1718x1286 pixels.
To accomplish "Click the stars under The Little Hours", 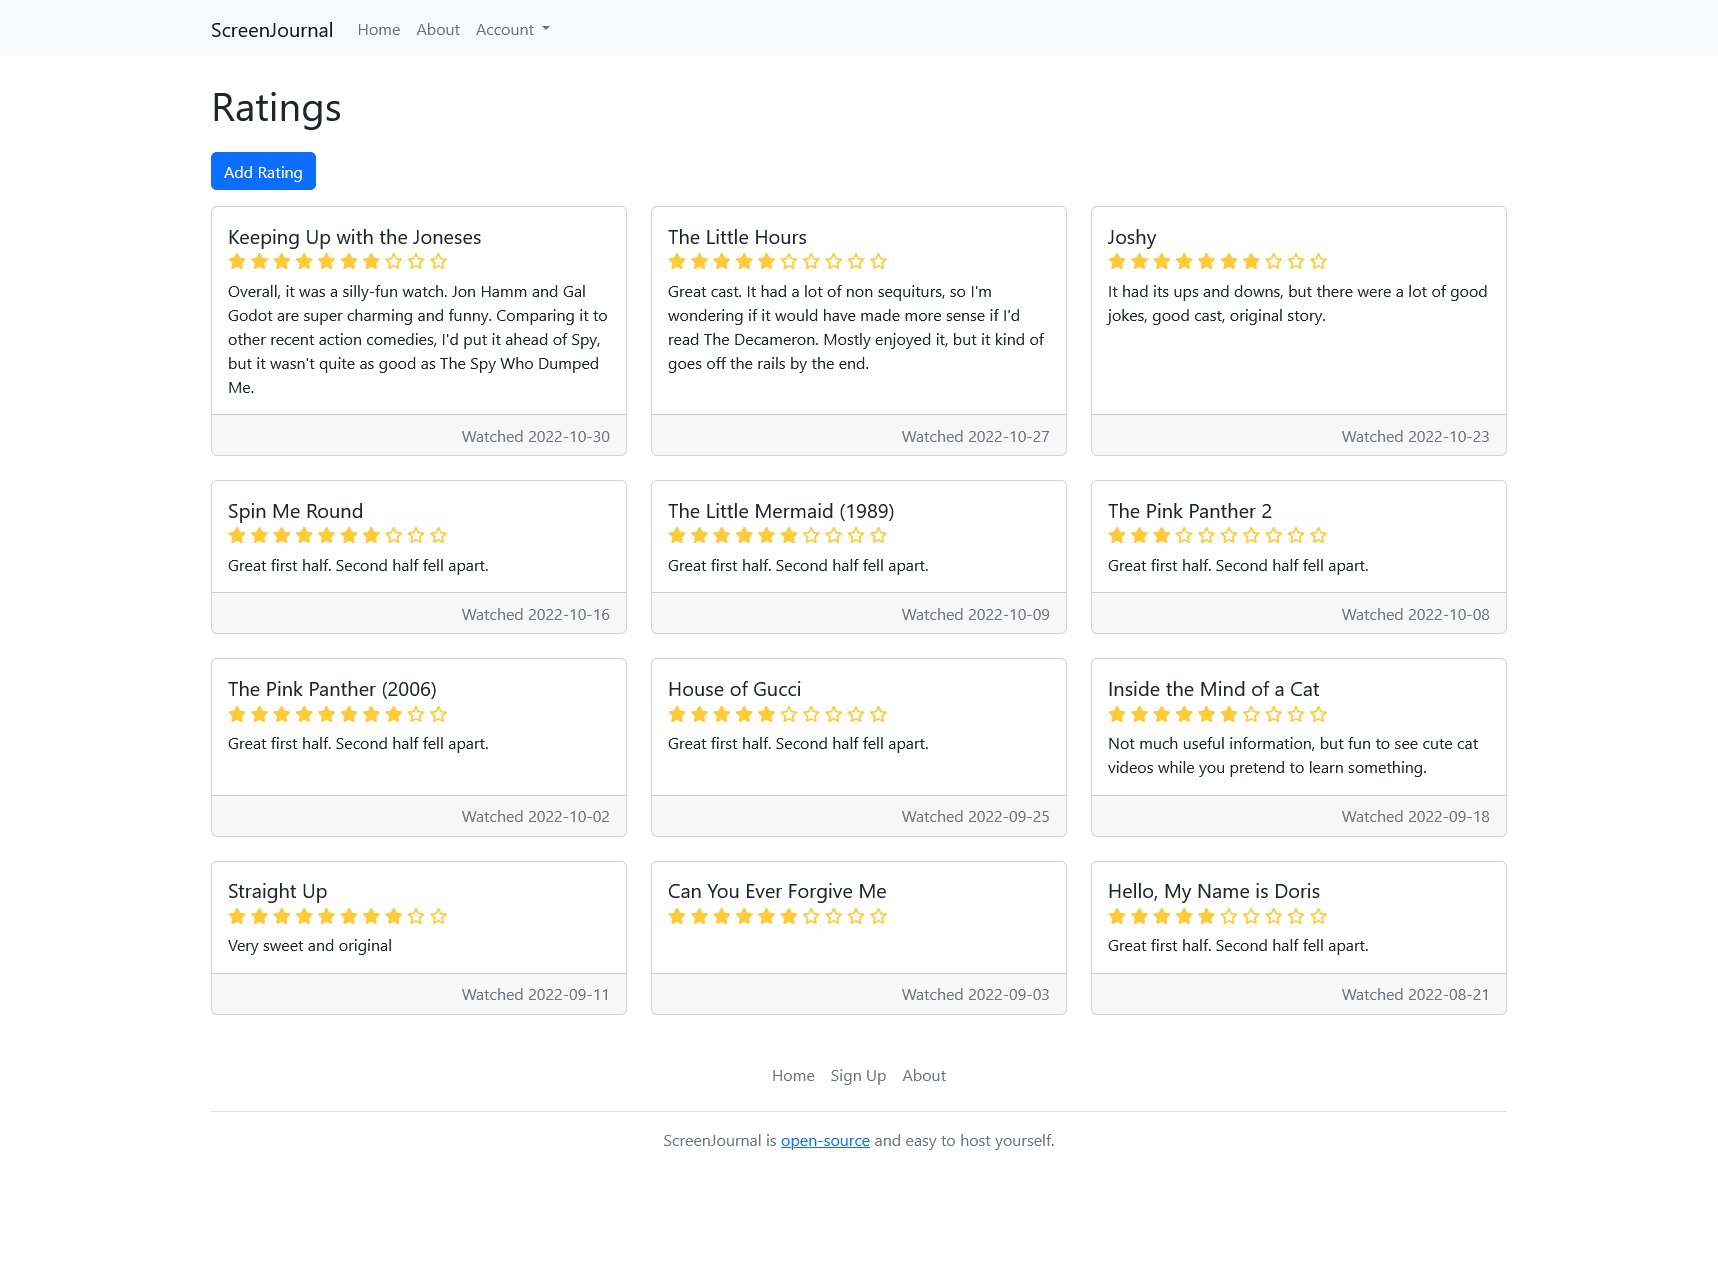I will pos(777,262).
